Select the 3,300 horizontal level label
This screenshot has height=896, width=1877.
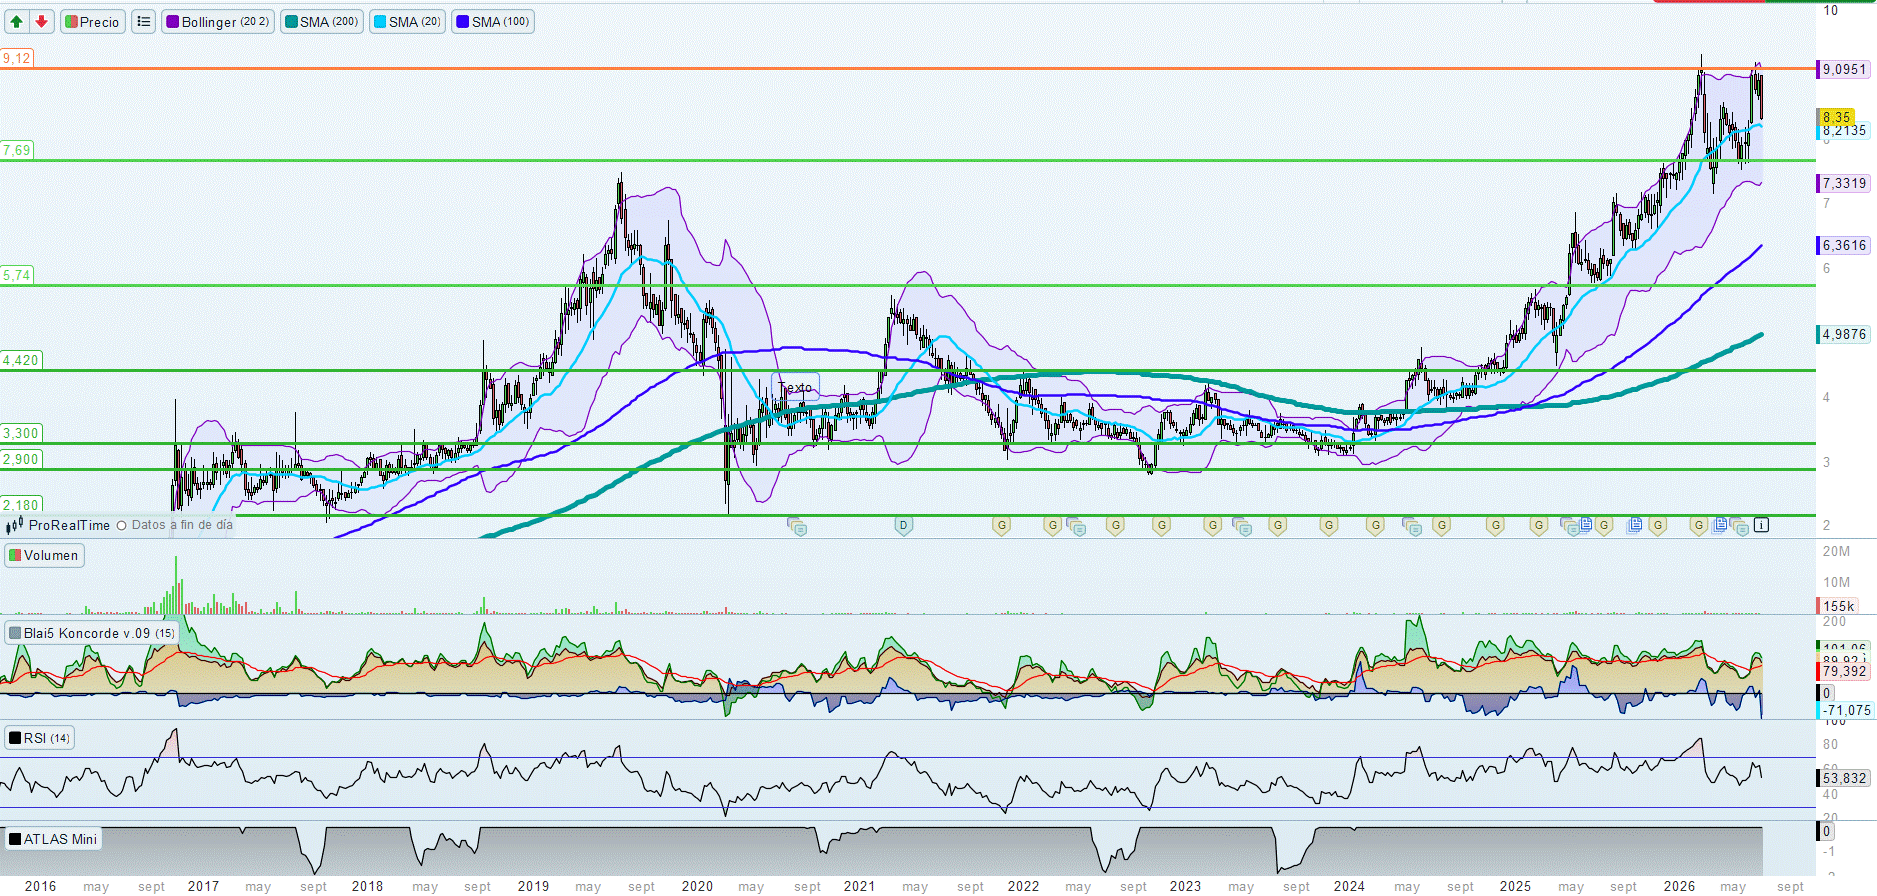pos(21,433)
